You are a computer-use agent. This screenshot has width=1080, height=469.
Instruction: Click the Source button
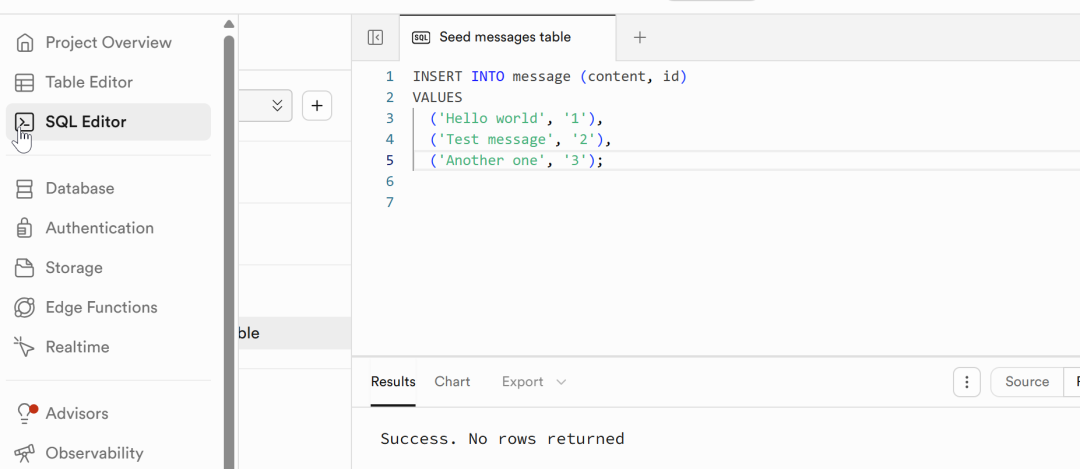pos(1026,382)
